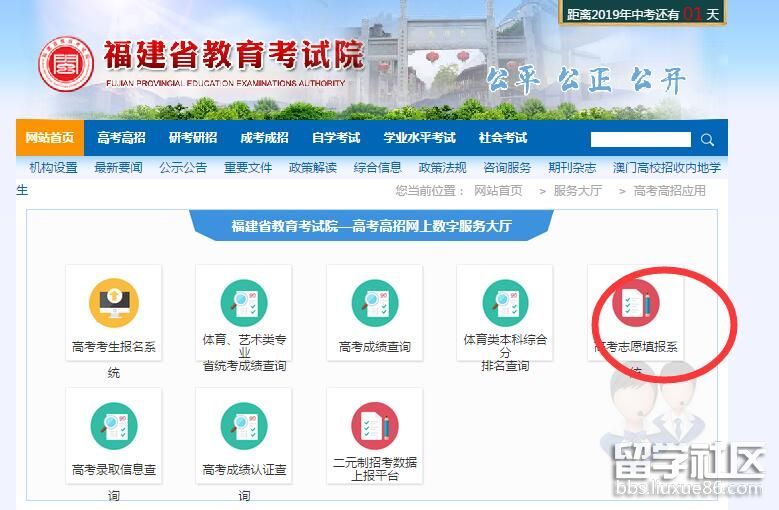The height and width of the screenshot is (510, 779).
Task: Go to the 研考研招 menu
Action: pos(192,138)
